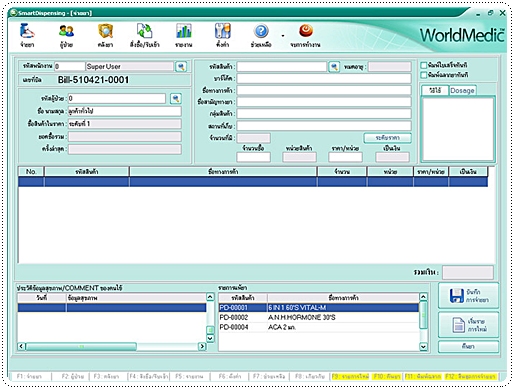Click the F2 ผู้ป่วย status bar shortcut
The width and height of the screenshot is (514, 389).
pyautogui.click(x=73, y=377)
